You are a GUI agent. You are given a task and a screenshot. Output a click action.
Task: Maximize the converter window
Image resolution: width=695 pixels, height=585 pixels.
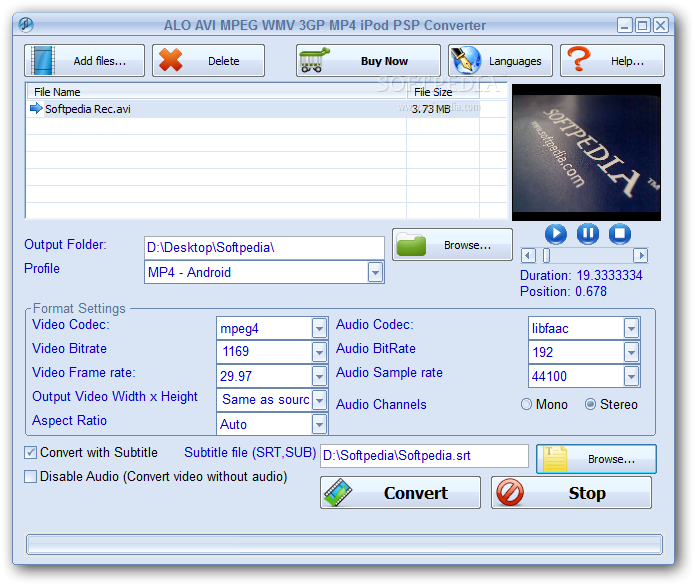642,25
